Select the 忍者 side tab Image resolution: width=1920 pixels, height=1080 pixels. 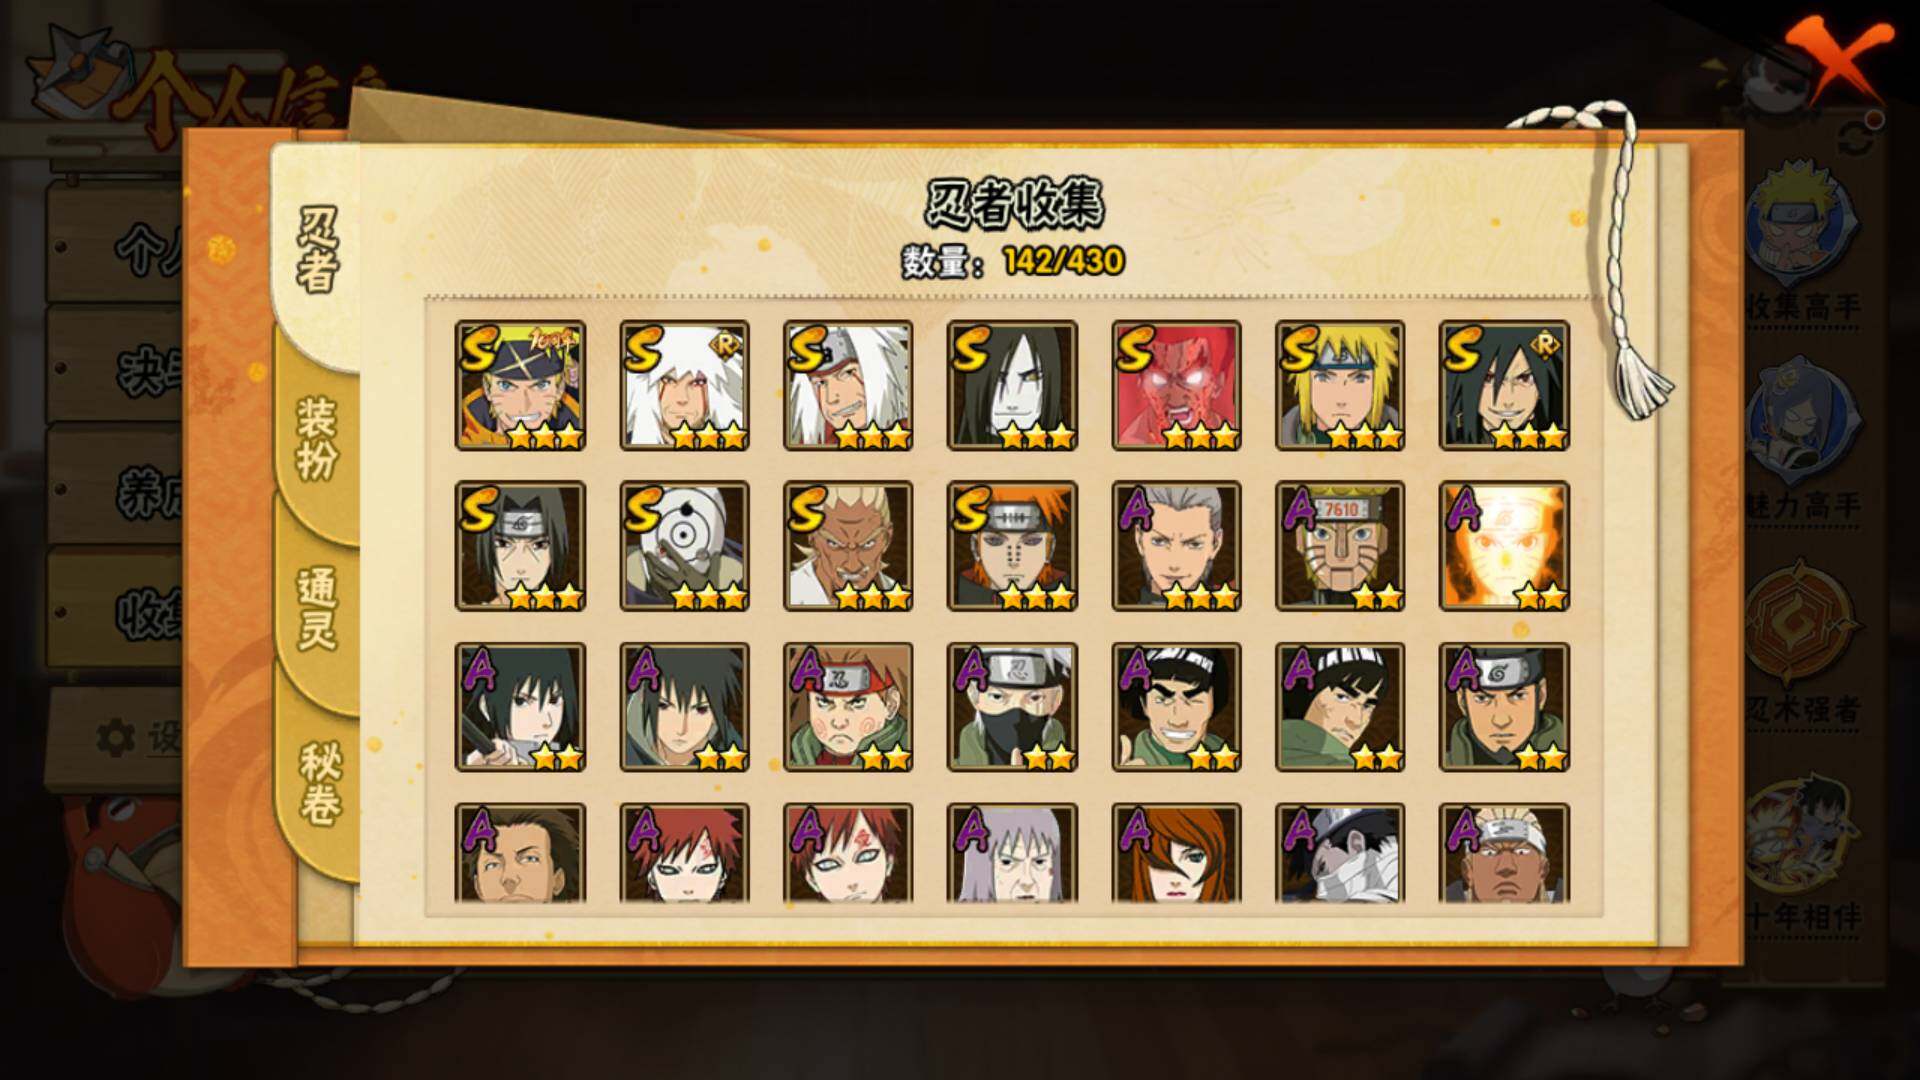[317, 250]
